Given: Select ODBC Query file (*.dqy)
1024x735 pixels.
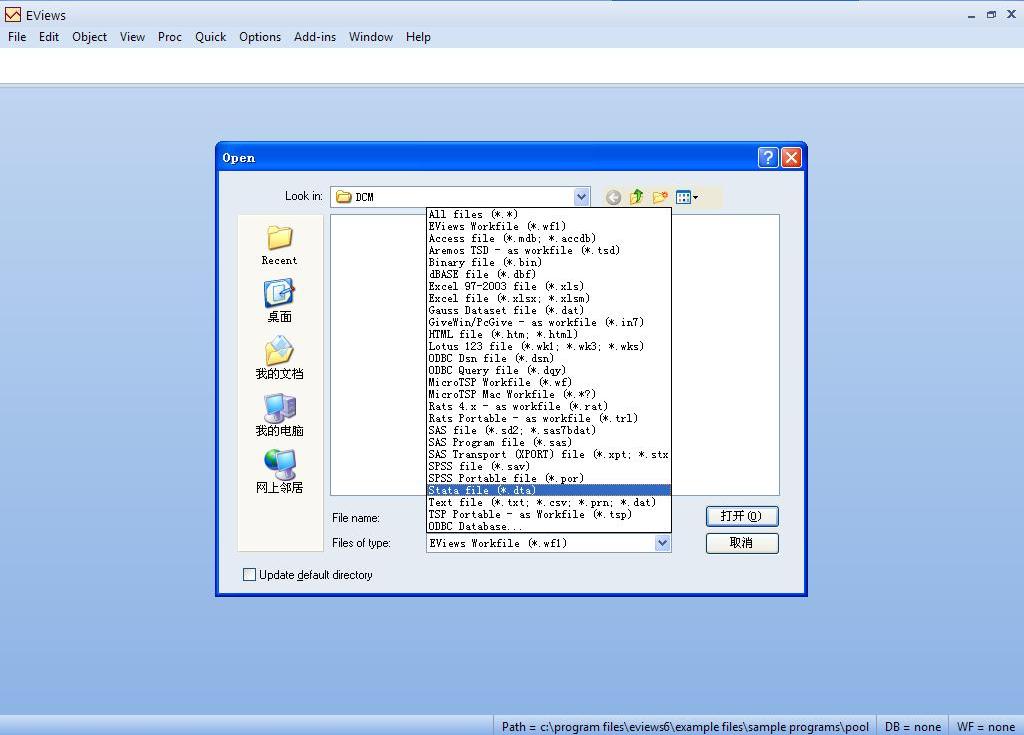Looking at the screenshot, I should [549, 370].
